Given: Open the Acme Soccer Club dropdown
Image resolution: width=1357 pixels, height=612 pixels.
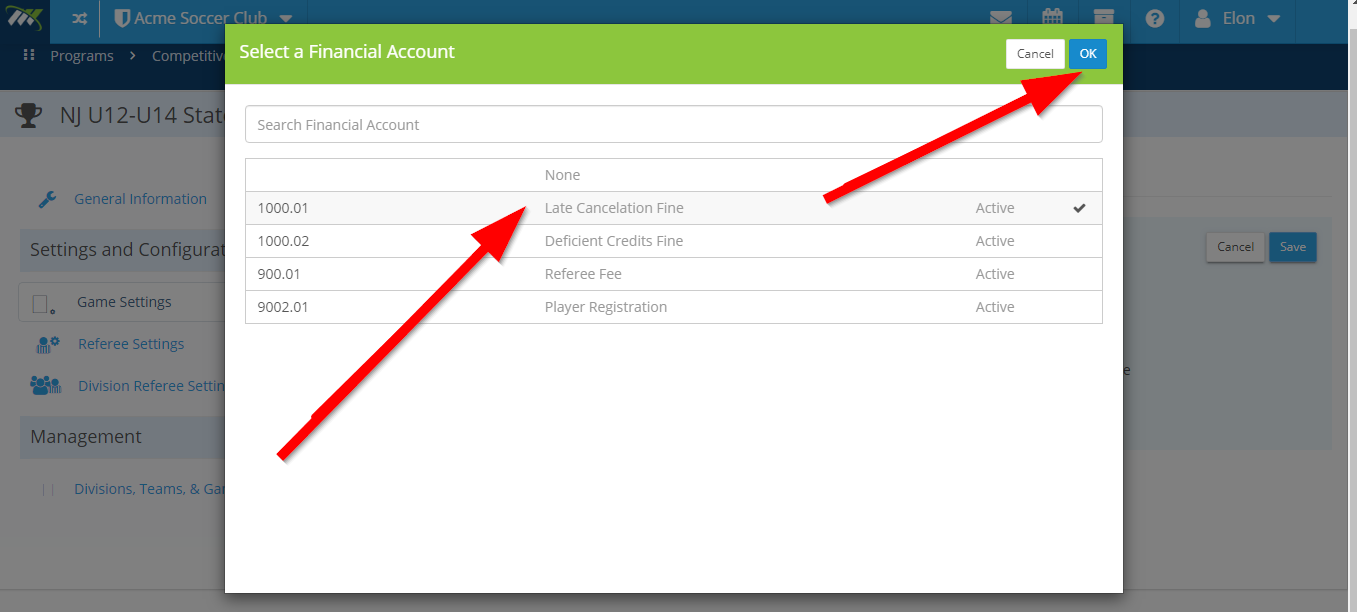Looking at the screenshot, I should tap(204, 18).
